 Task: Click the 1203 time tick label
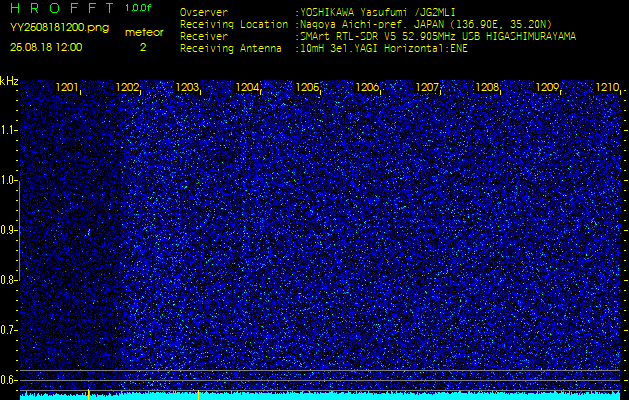pyautogui.click(x=187, y=87)
